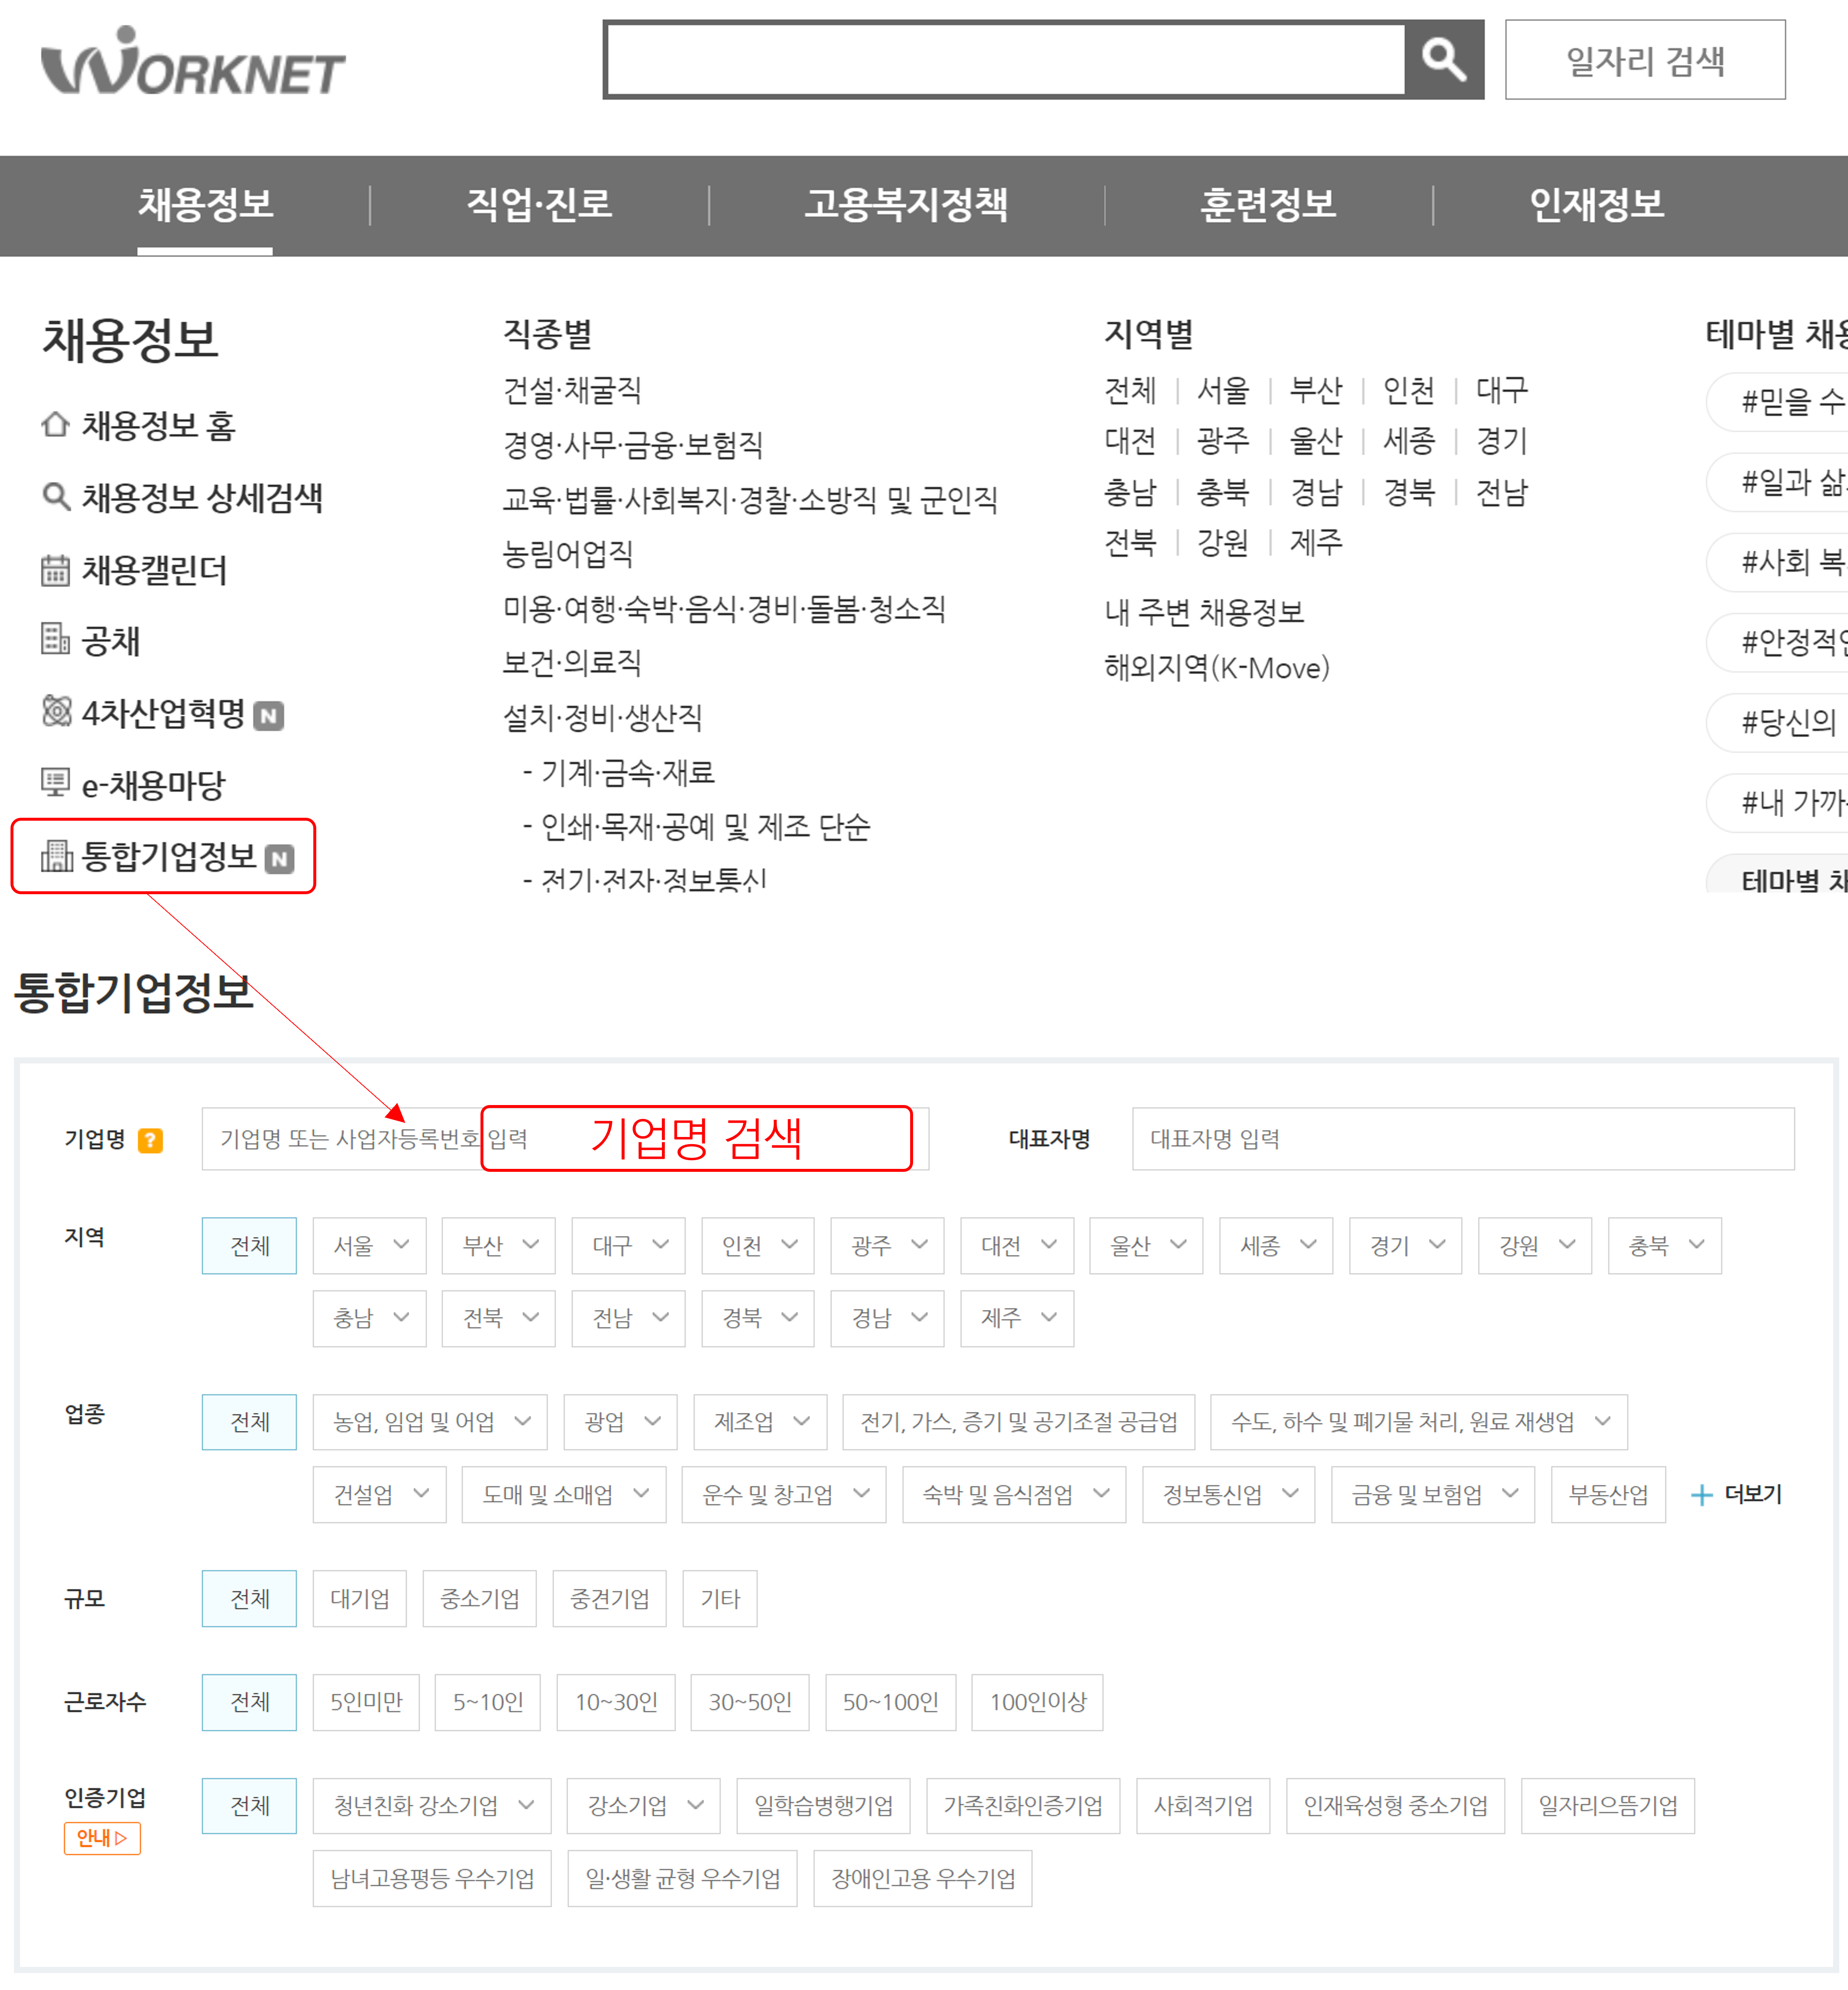This screenshot has width=1848, height=1990.
Task: Toggle the 대기업 size filter
Action: pyautogui.click(x=359, y=1598)
